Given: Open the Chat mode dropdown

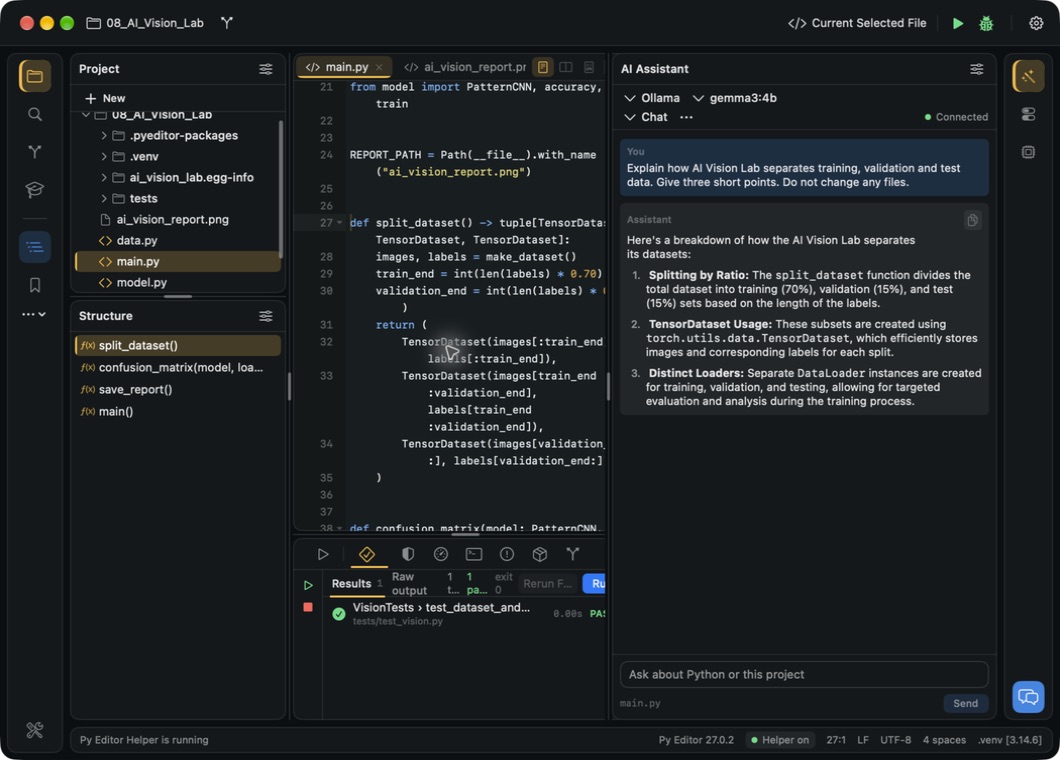Looking at the screenshot, I should pyautogui.click(x=646, y=117).
